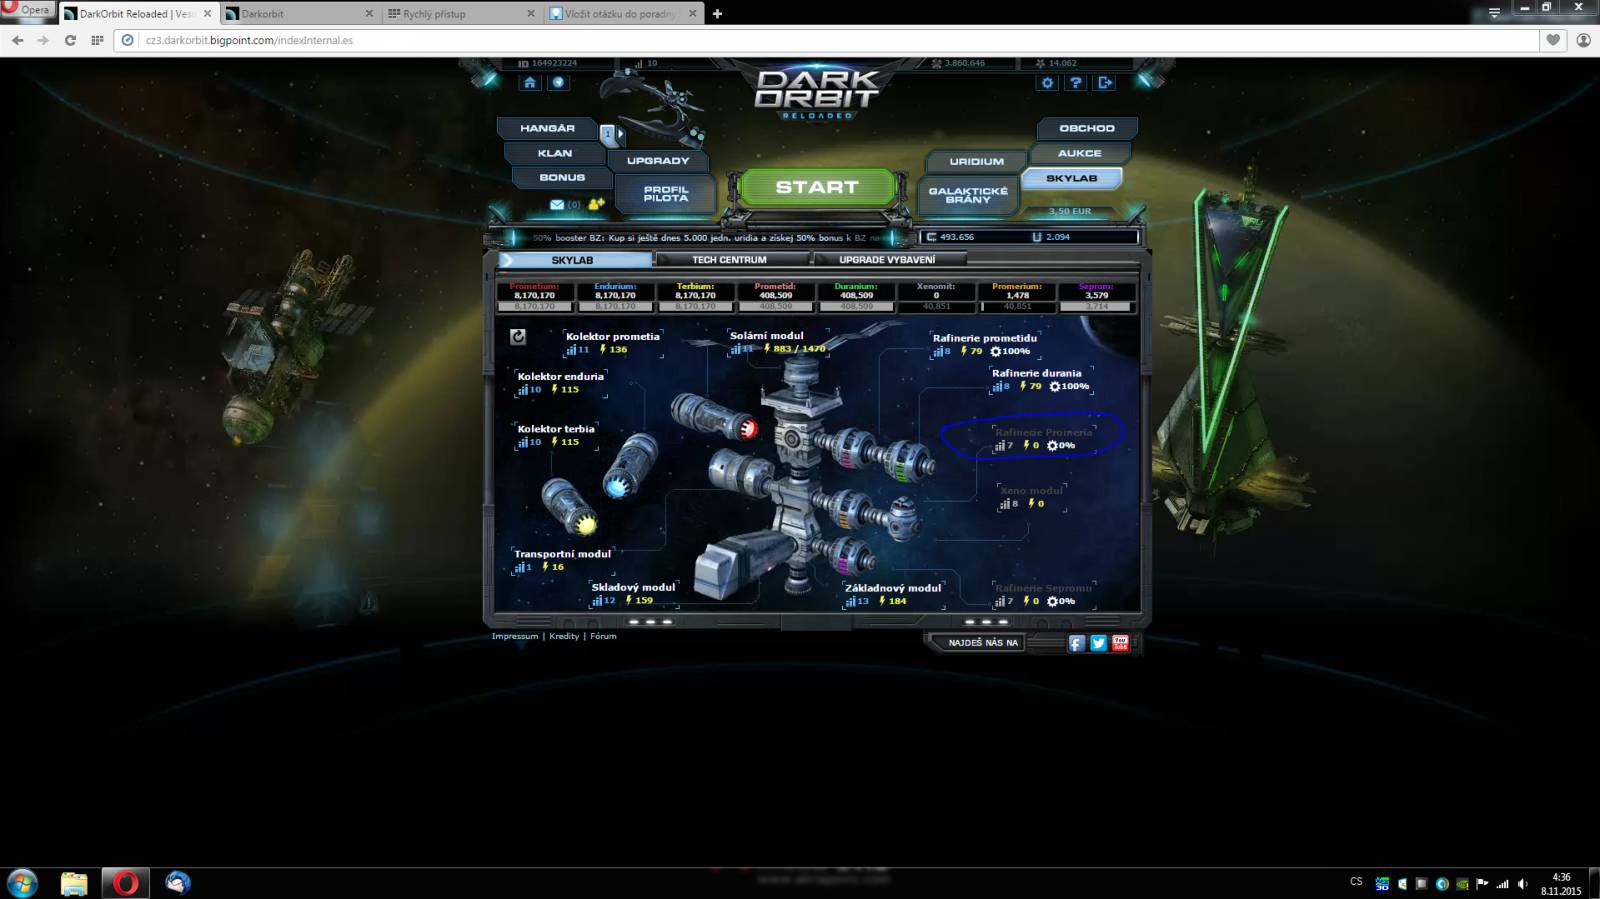
Task: Click the Opera icon in the Windows taskbar
Action: 125,883
